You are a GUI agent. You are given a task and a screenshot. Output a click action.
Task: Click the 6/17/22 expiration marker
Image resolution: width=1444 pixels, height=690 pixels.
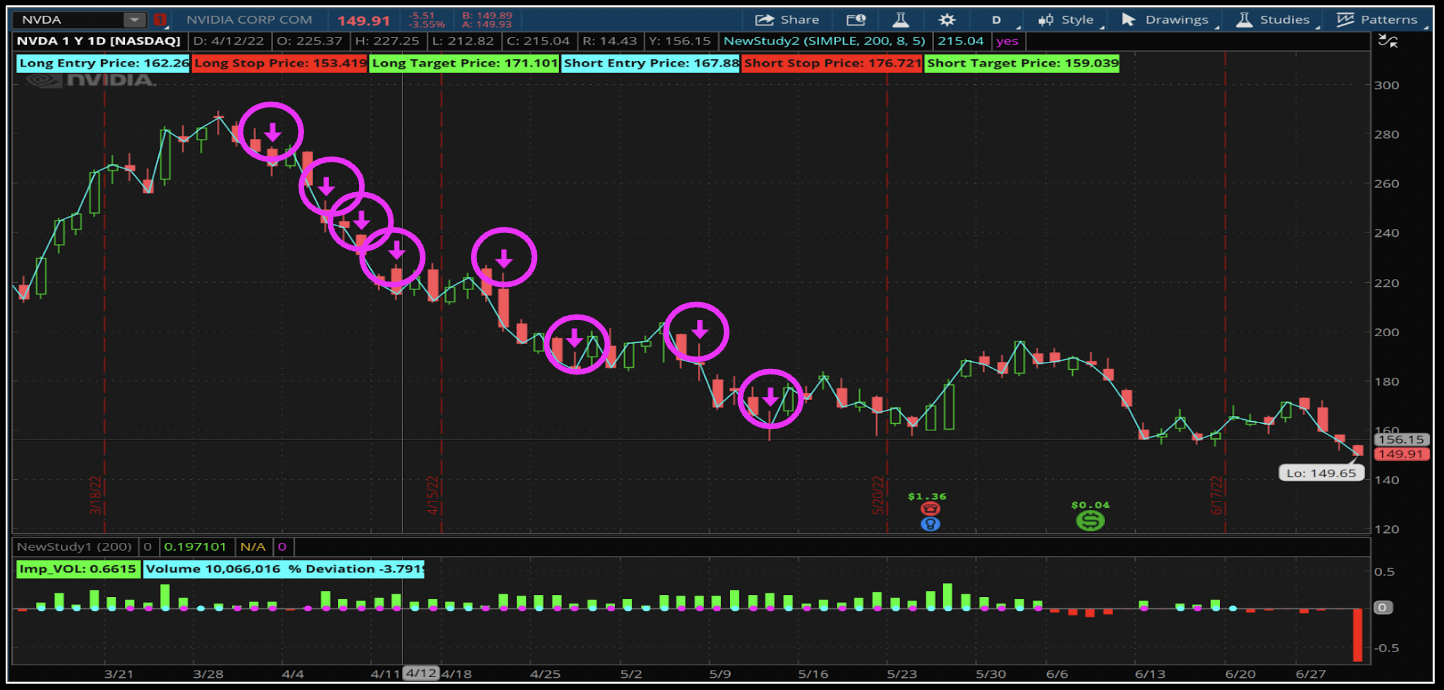[1219, 494]
